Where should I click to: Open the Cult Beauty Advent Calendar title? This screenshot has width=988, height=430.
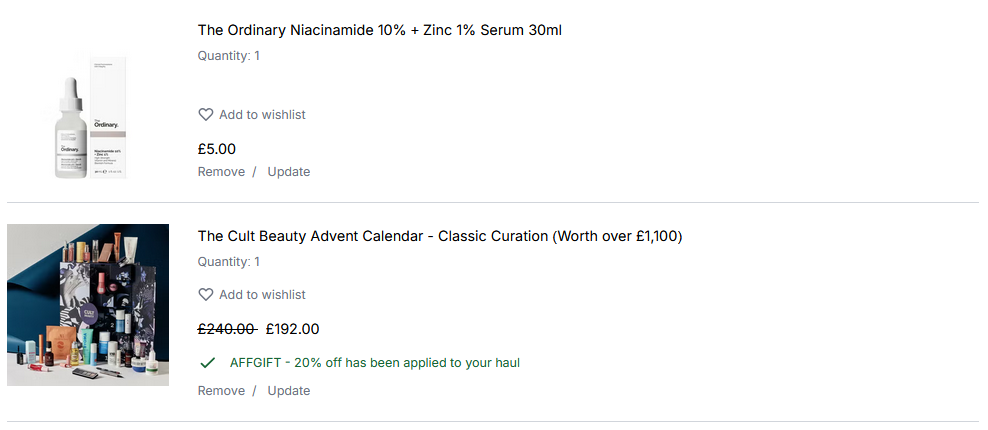point(440,237)
